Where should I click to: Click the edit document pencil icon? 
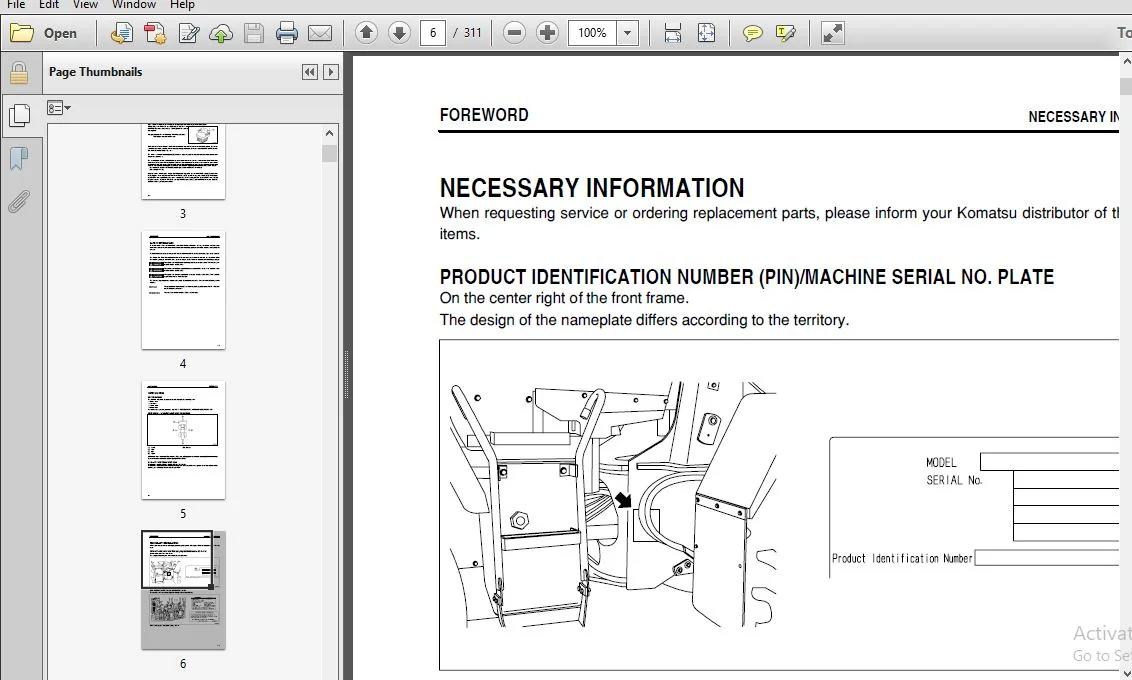click(188, 33)
